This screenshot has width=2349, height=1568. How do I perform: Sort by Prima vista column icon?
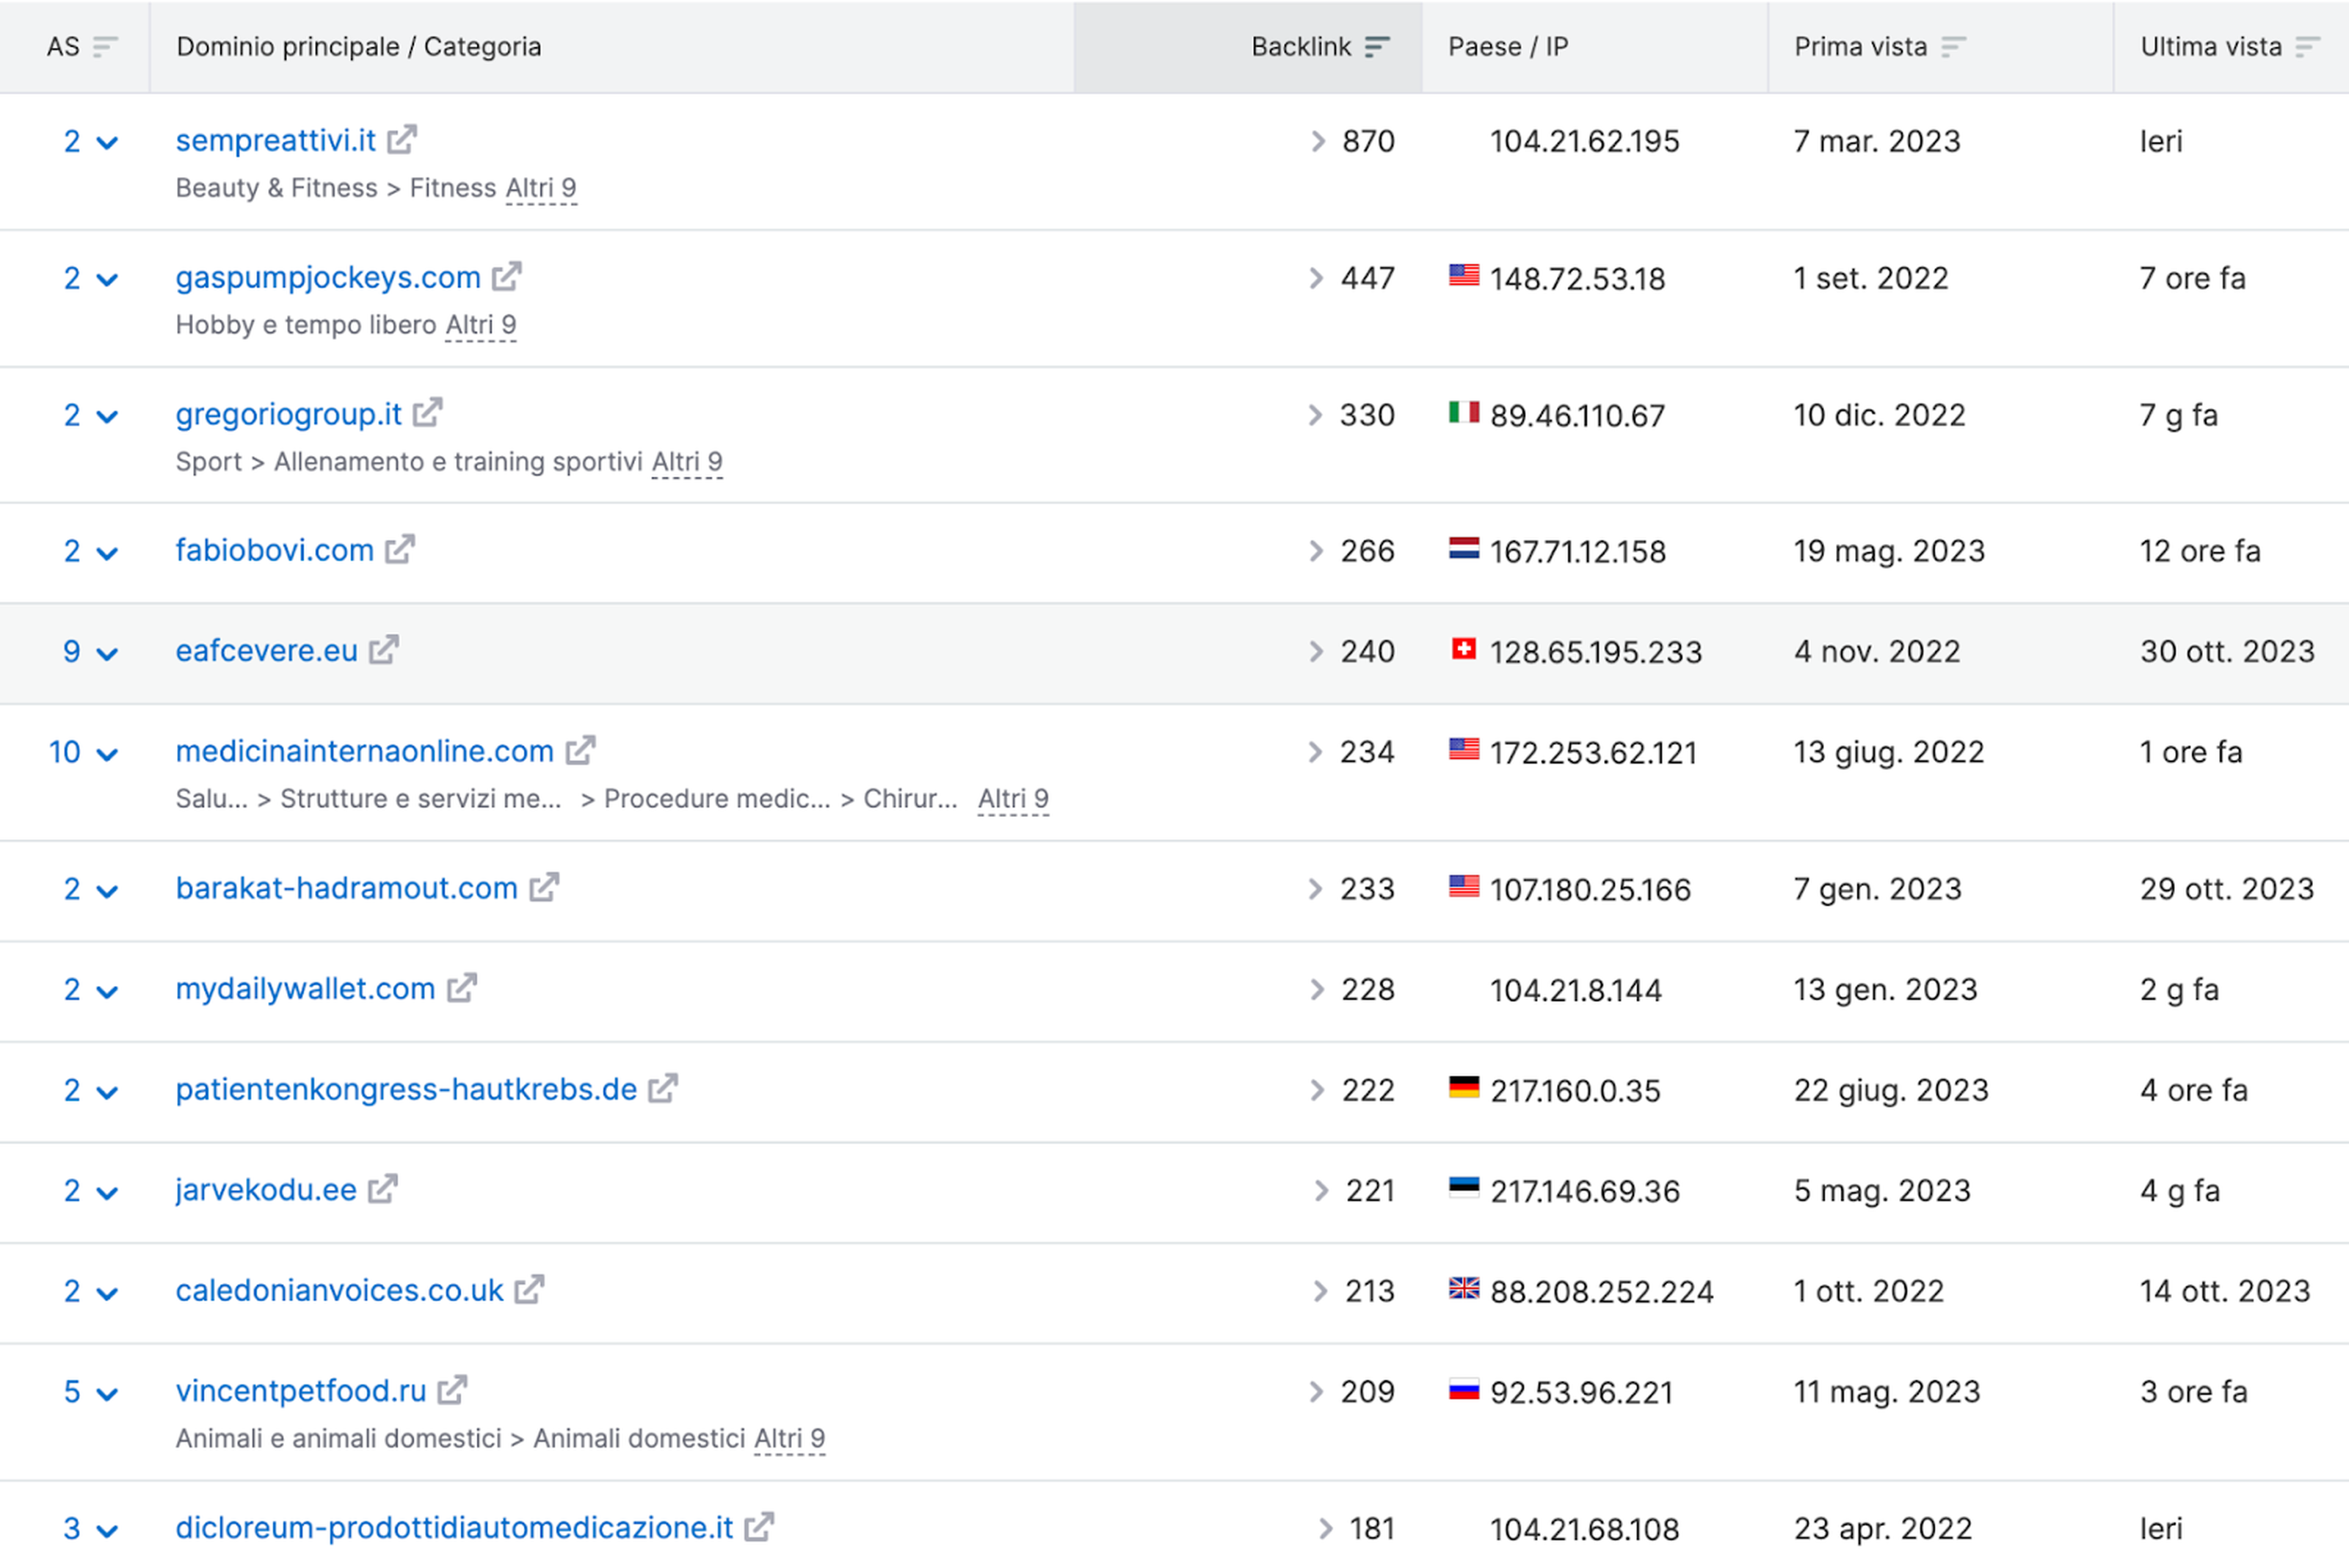[x=1953, y=47]
